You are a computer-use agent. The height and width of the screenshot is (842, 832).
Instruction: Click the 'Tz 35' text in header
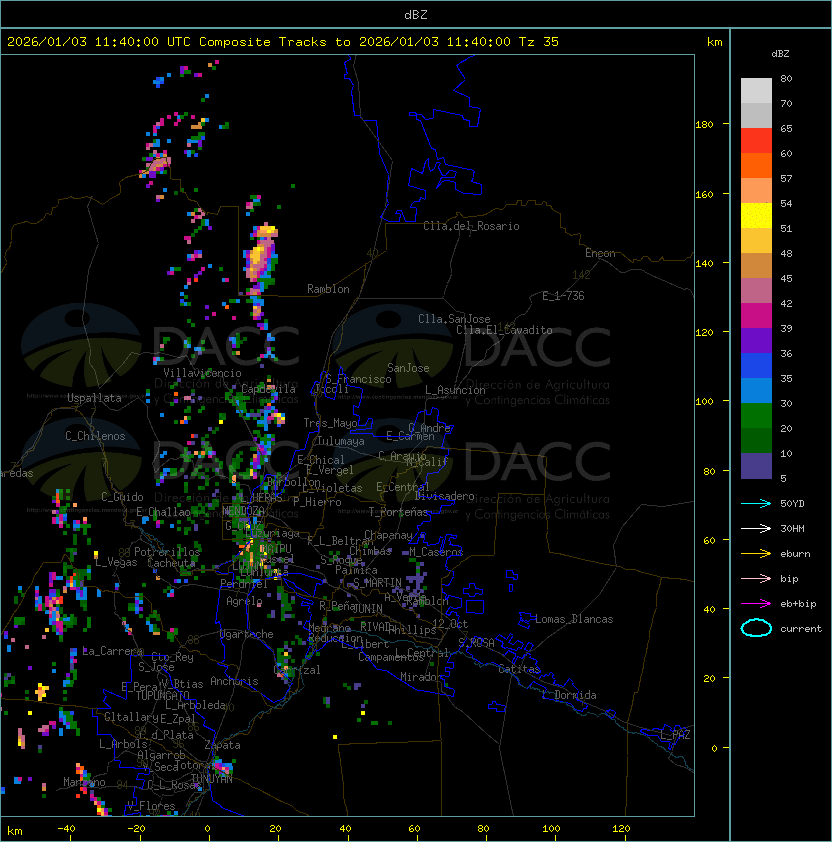[x=539, y=42]
